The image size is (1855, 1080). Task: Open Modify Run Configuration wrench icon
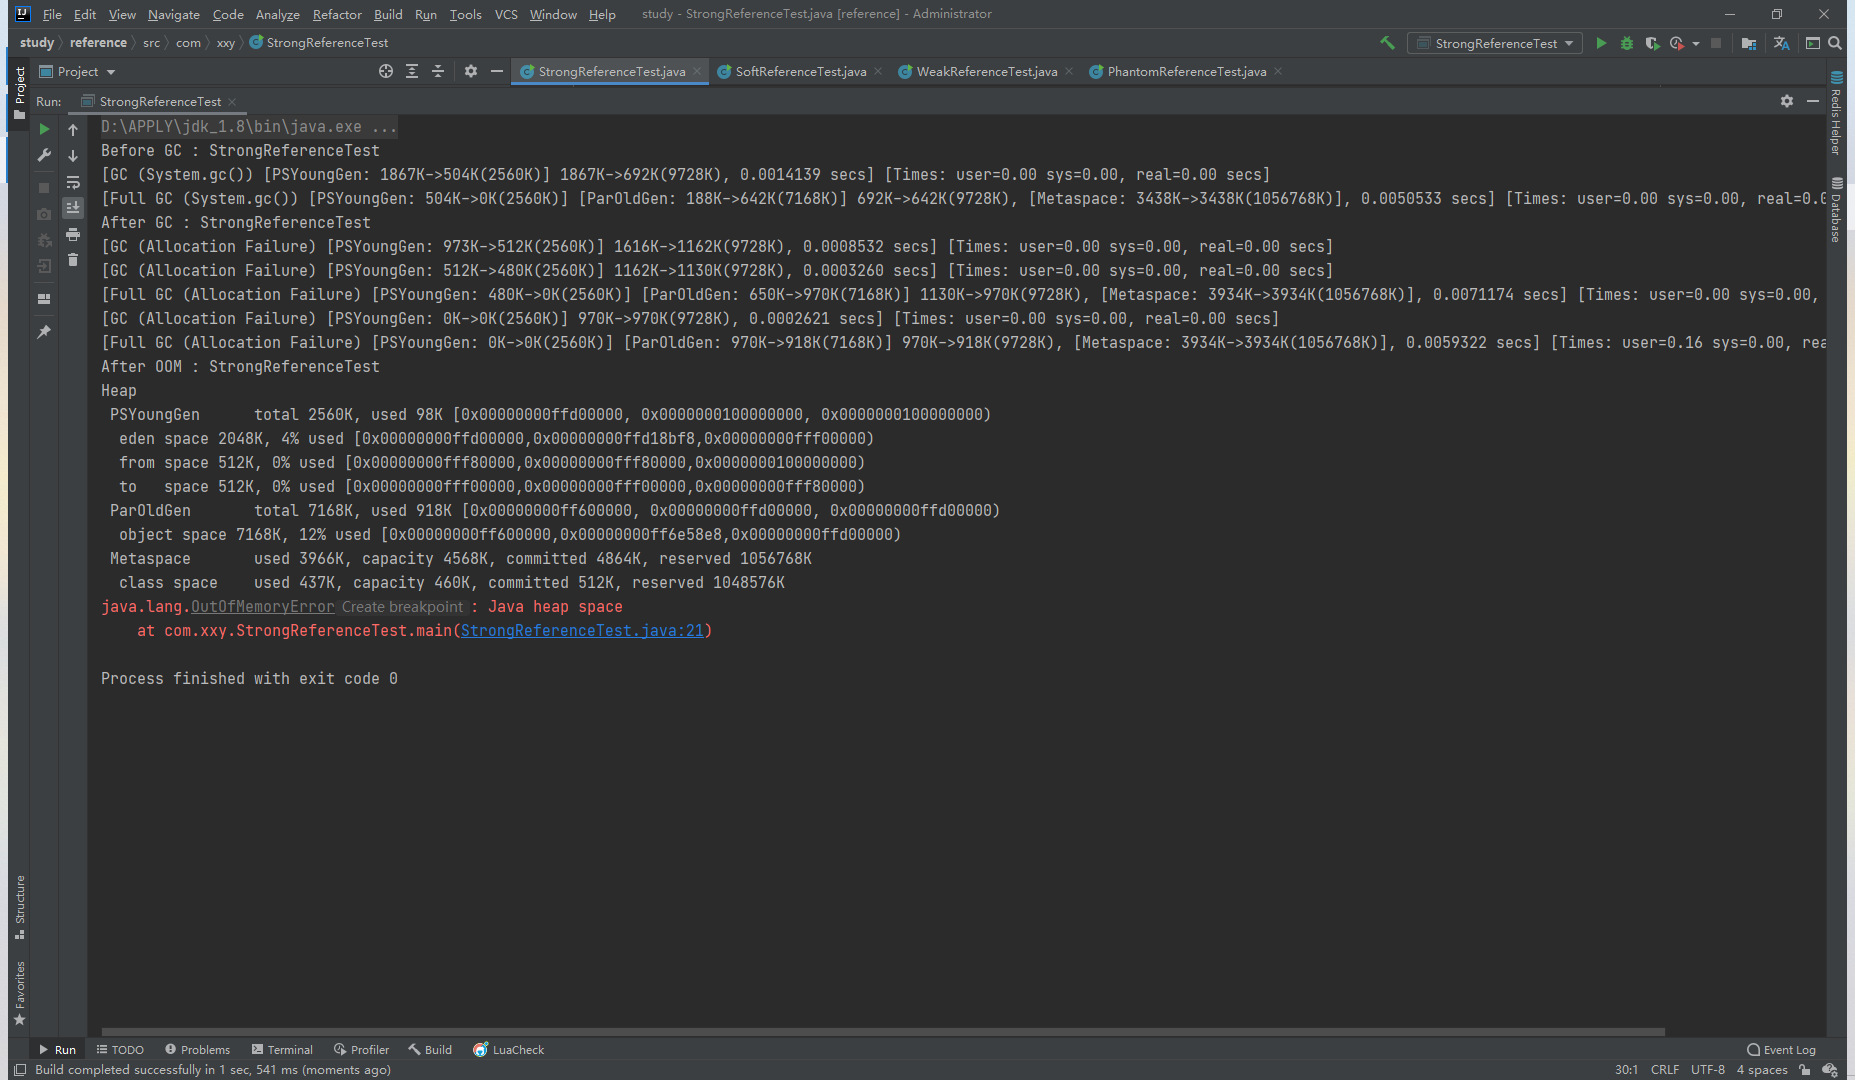44,155
